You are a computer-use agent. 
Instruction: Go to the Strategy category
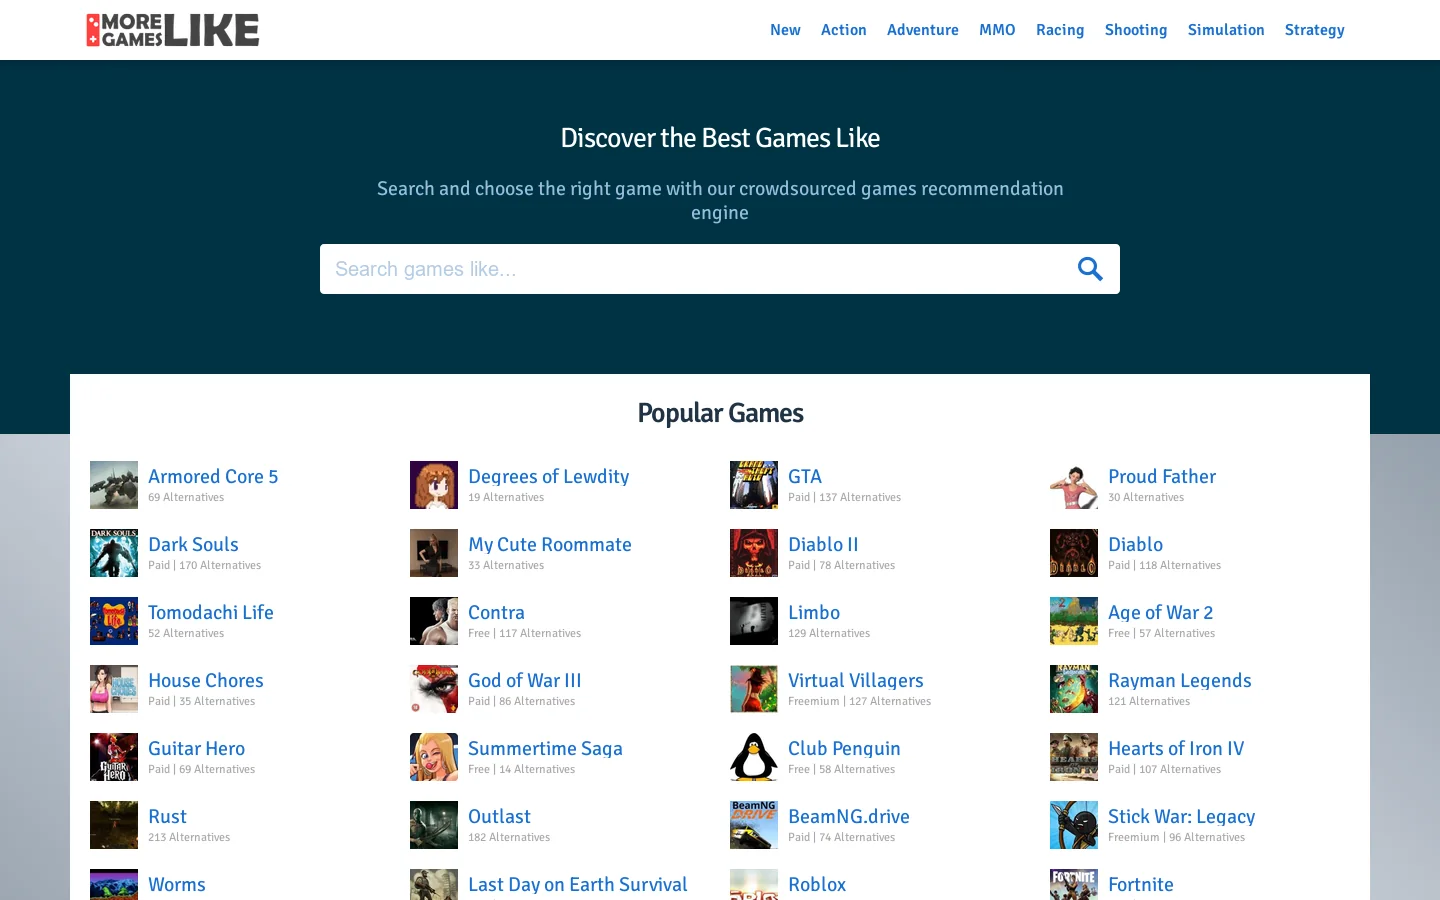coord(1315,30)
